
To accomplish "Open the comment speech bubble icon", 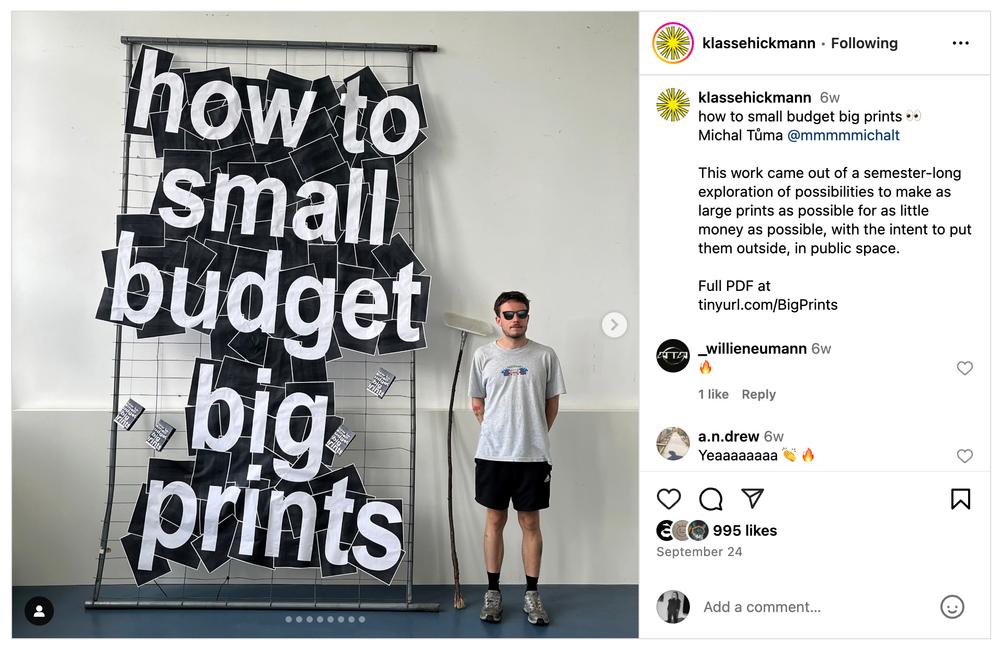I will [710, 499].
